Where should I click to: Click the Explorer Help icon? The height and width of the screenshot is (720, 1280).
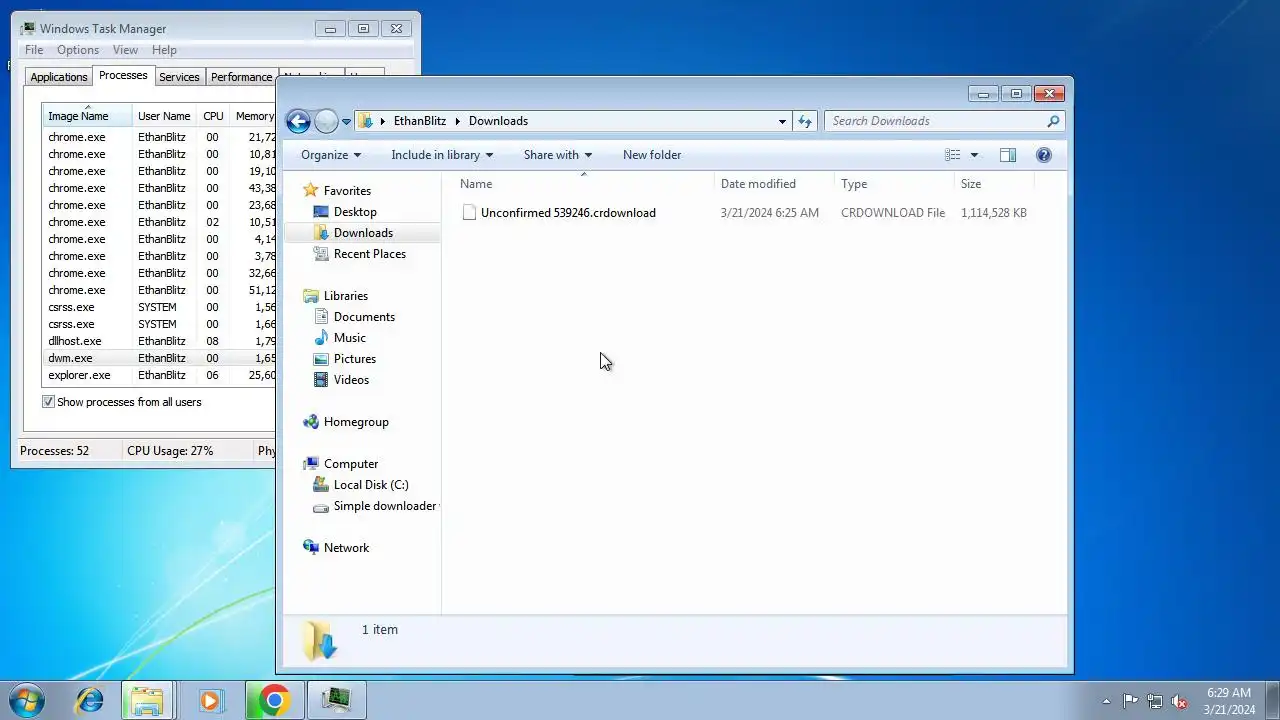click(x=1044, y=155)
